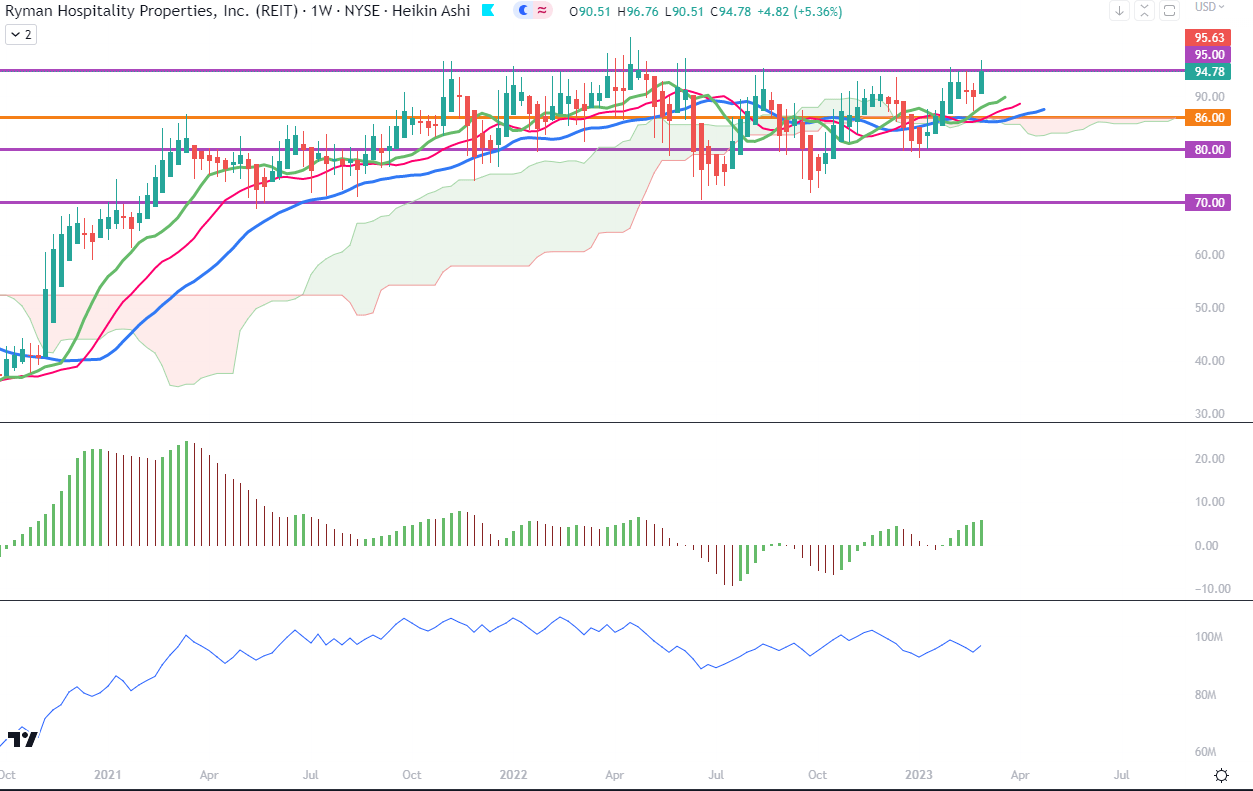Select the 95.00 purple price level label

coord(1209,55)
